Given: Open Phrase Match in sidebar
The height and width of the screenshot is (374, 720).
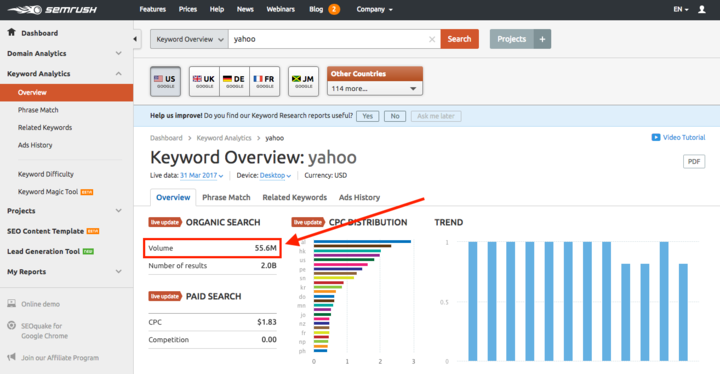Looking at the screenshot, I should tap(38, 110).
